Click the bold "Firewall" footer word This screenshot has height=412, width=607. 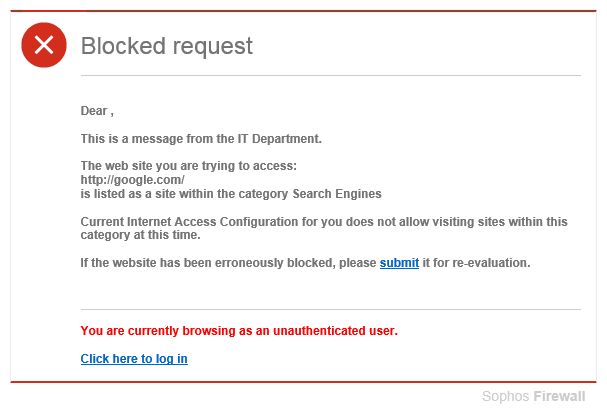click(x=559, y=396)
